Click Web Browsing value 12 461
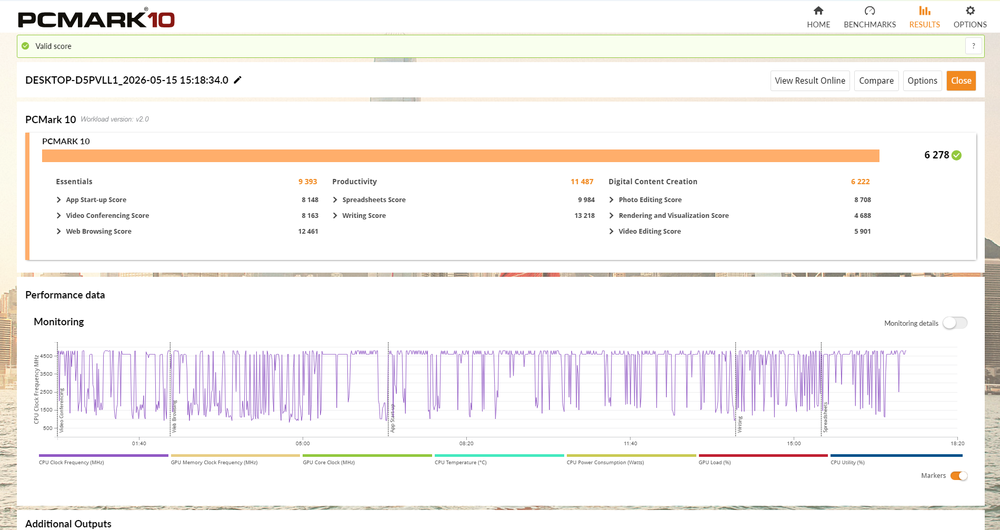1000x530 pixels. (308, 232)
